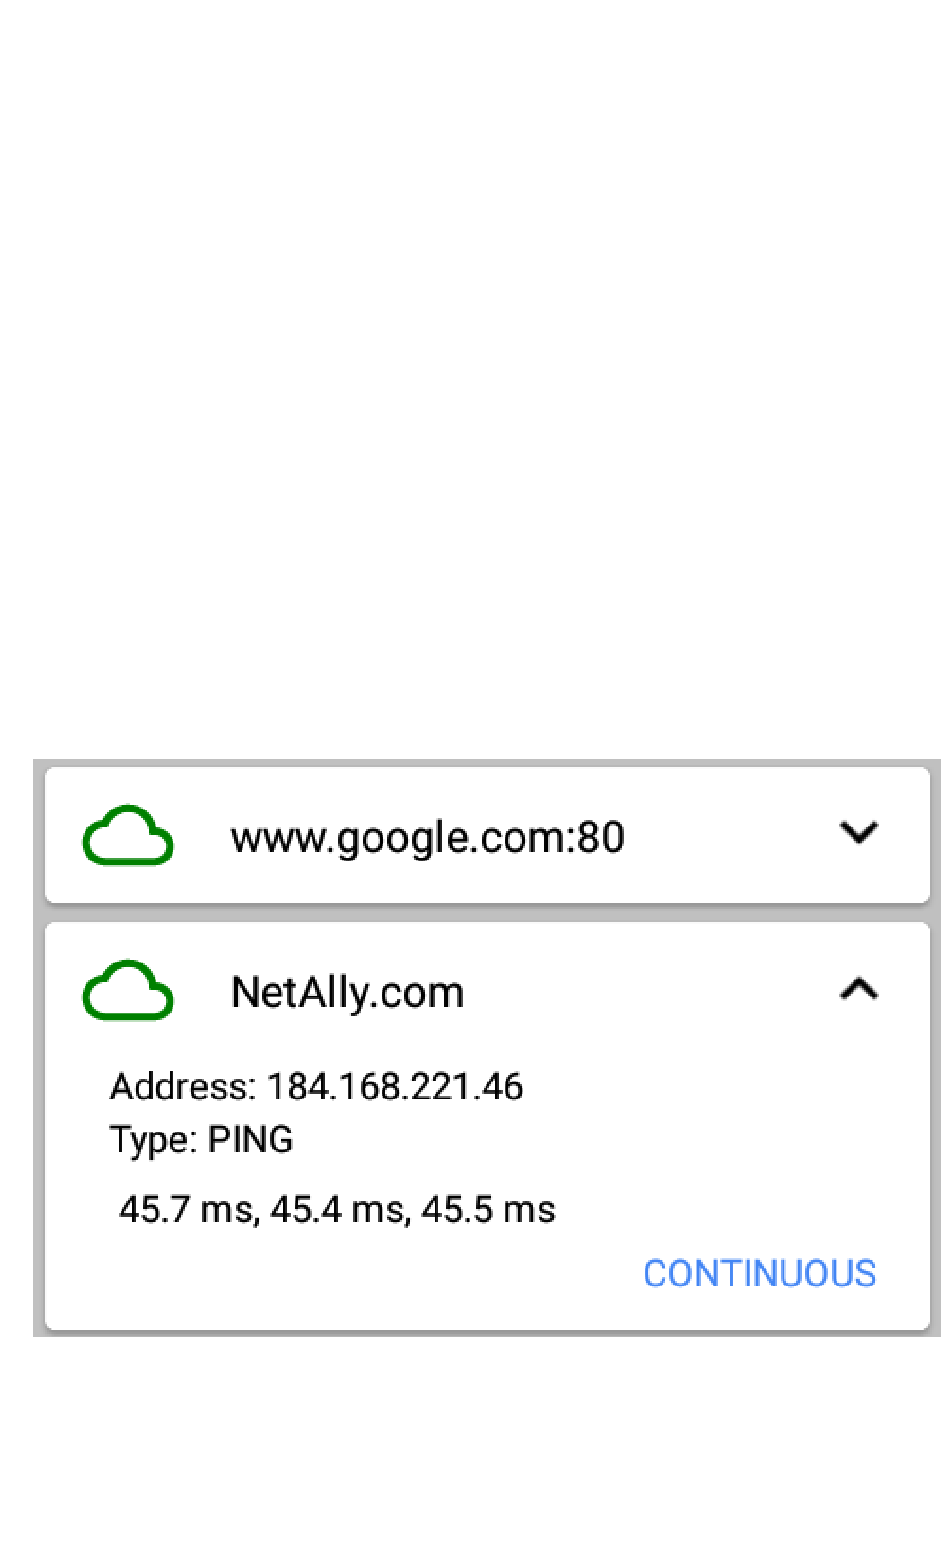Click the Address label in the NetAlly.com details

pyautogui.click(x=183, y=1086)
